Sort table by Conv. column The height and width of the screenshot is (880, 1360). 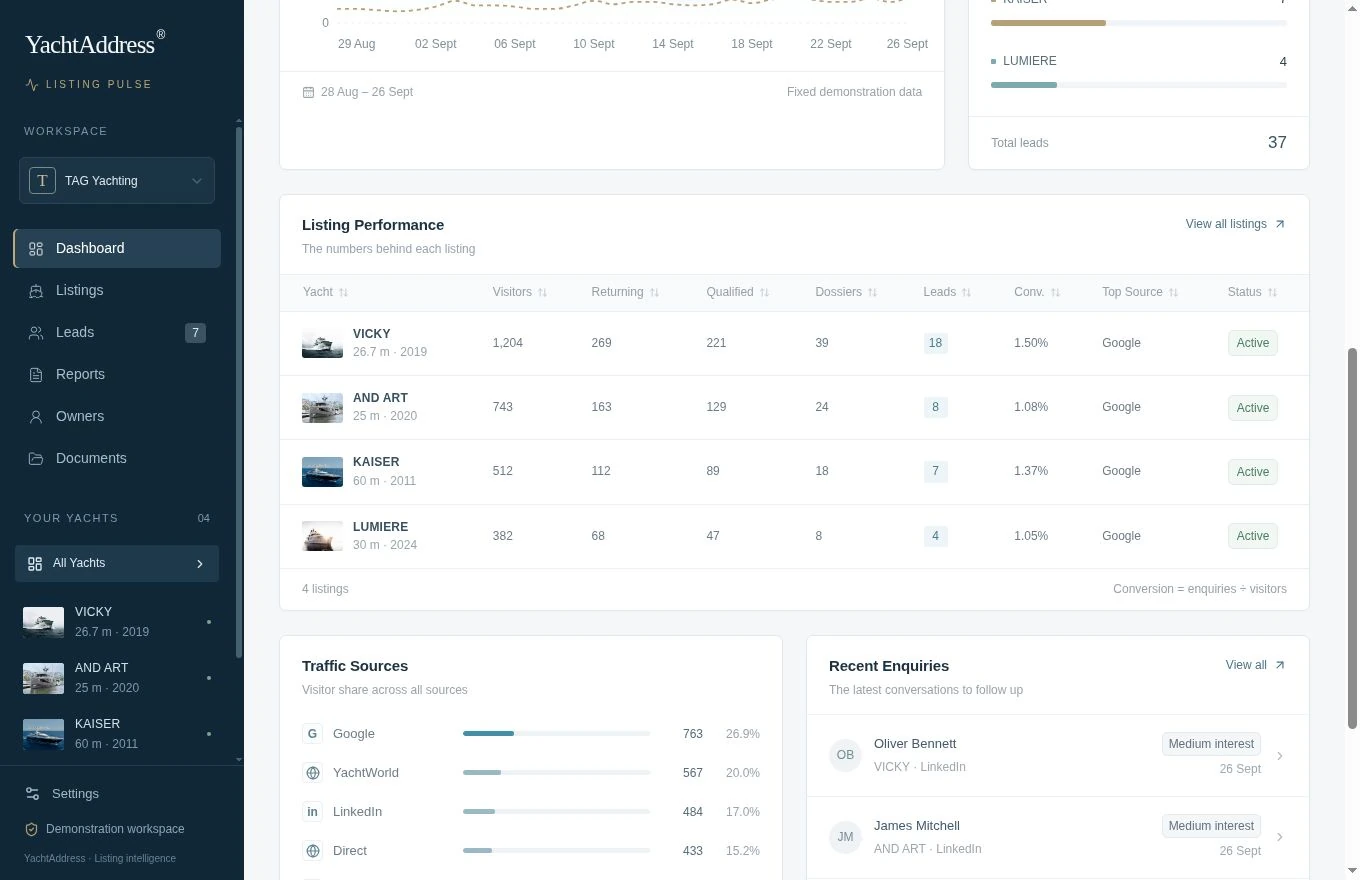coord(1037,292)
